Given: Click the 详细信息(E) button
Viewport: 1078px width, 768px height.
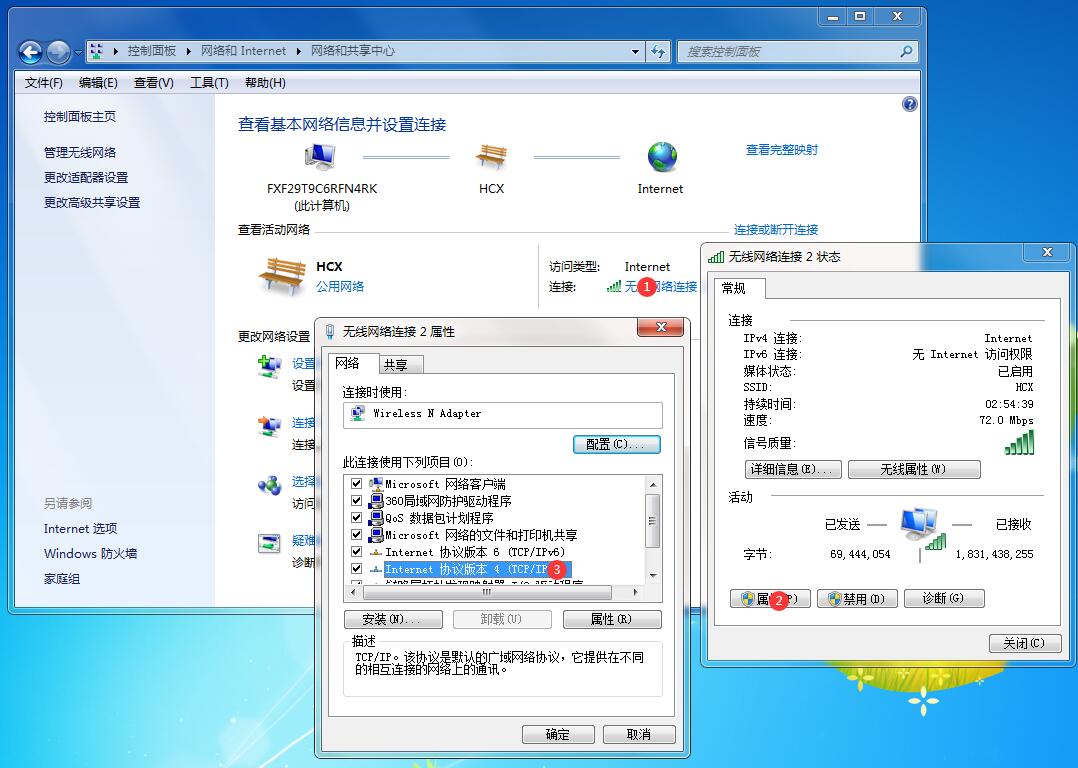Looking at the screenshot, I should (793, 469).
